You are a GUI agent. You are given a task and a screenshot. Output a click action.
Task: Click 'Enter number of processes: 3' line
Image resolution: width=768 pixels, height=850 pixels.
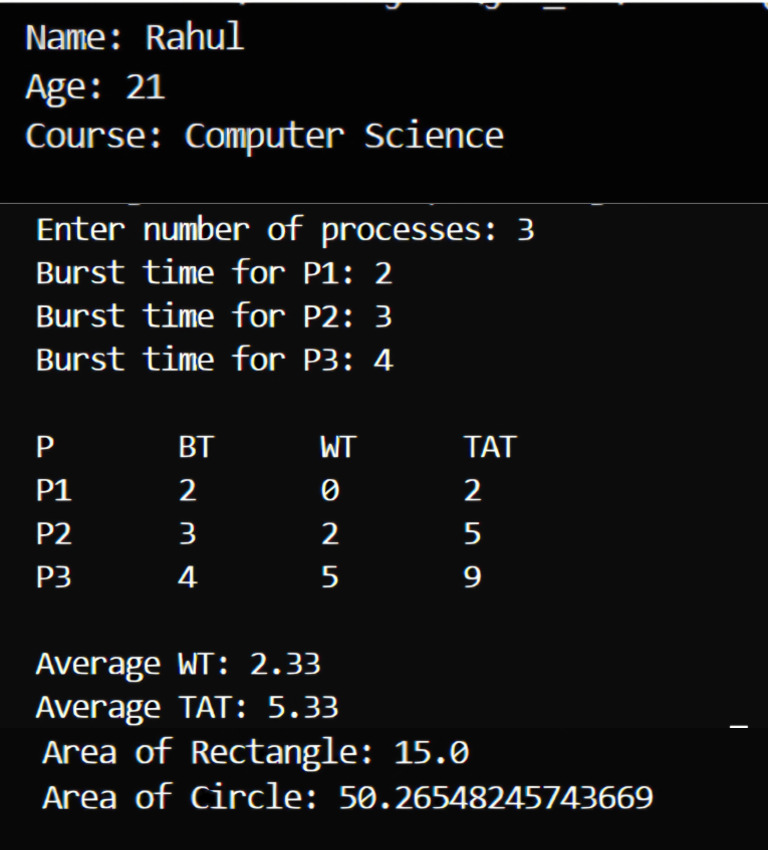285,231
